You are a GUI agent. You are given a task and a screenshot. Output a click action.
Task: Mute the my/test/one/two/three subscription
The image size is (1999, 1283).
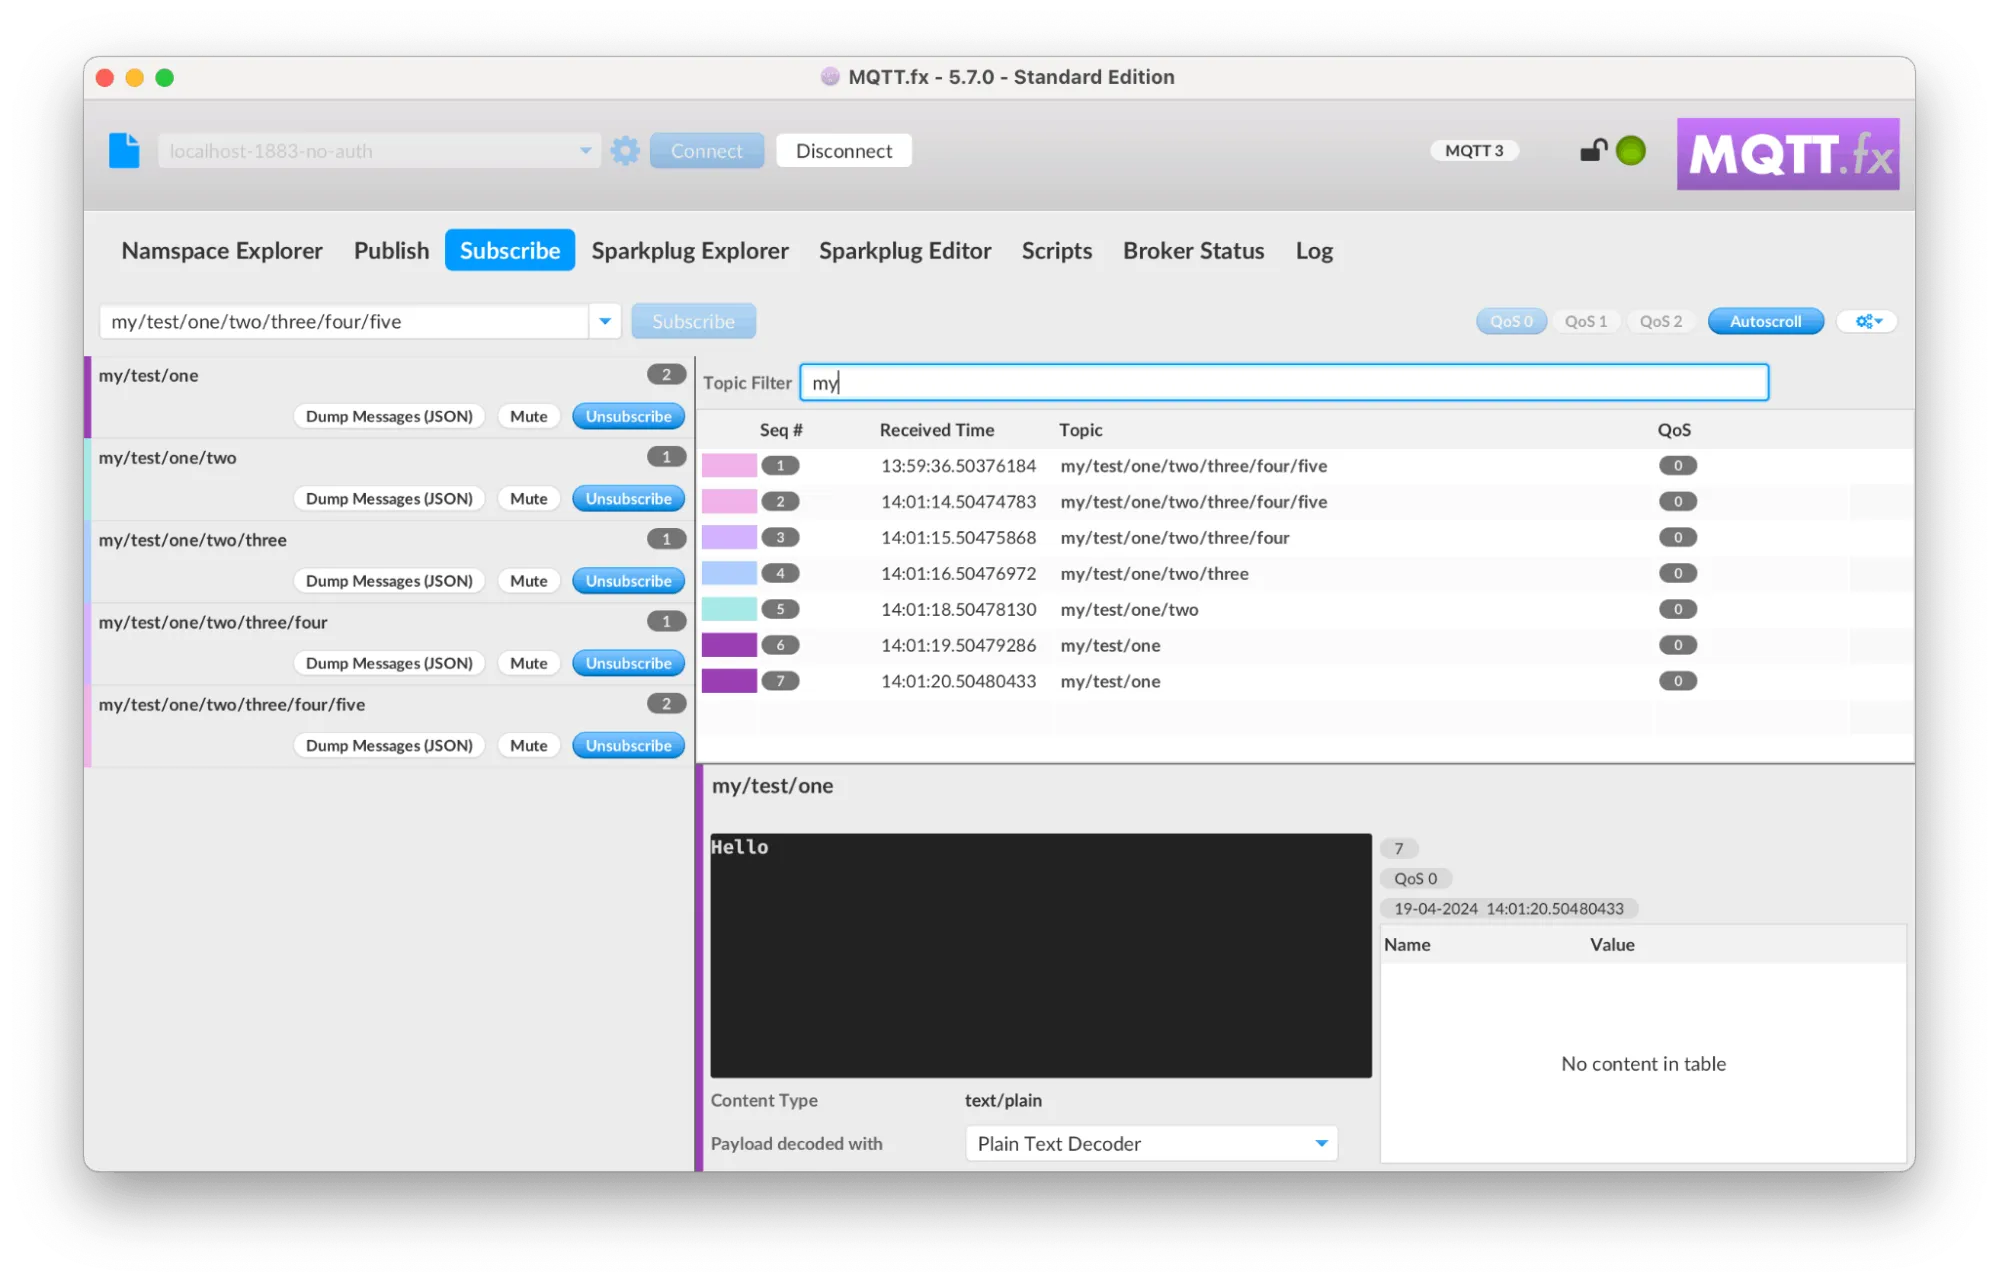click(x=528, y=580)
